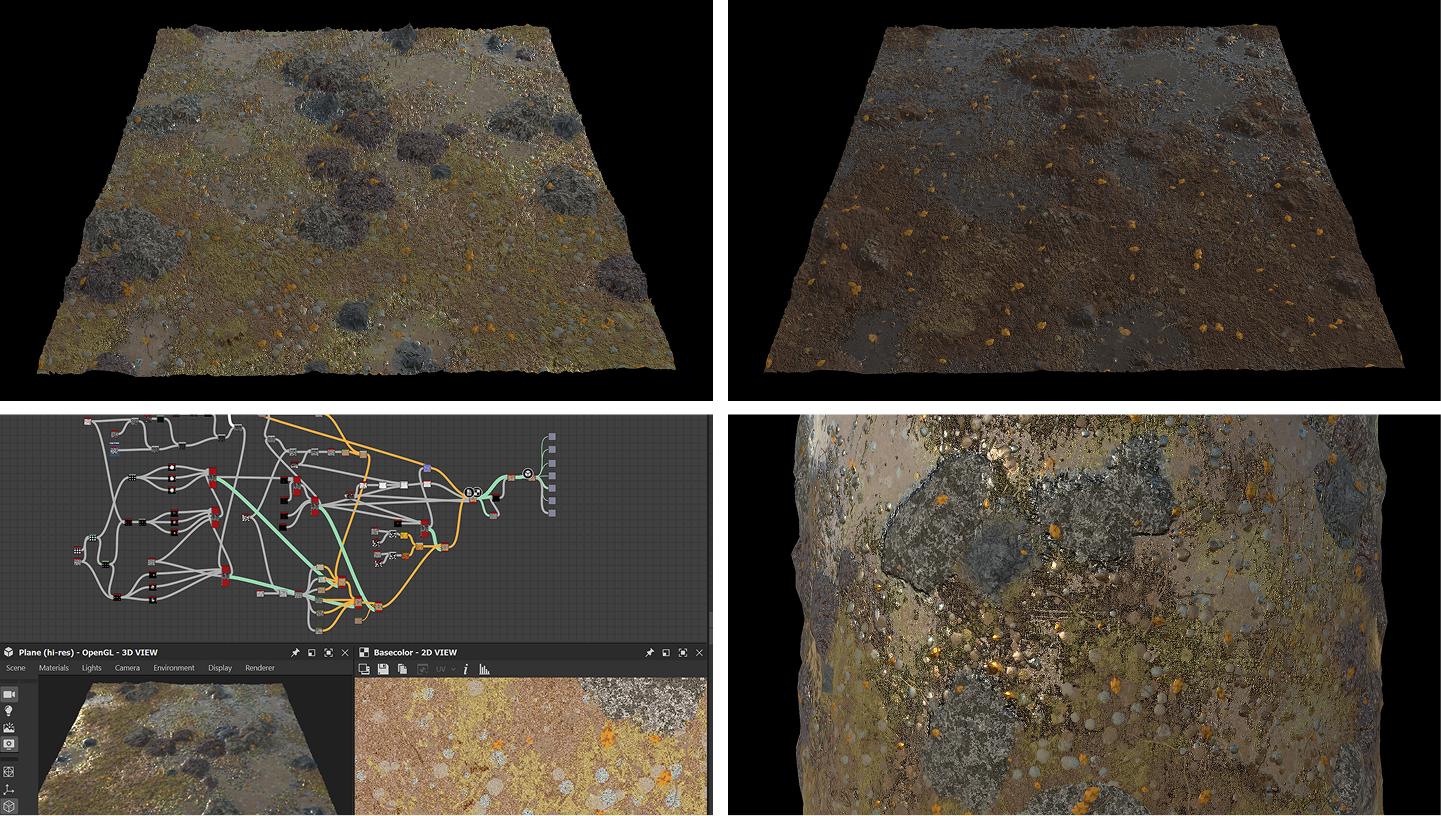Image resolution: width=1441 pixels, height=816 pixels.
Task: Open the Environment menu in 3D View
Action: [x=174, y=668]
